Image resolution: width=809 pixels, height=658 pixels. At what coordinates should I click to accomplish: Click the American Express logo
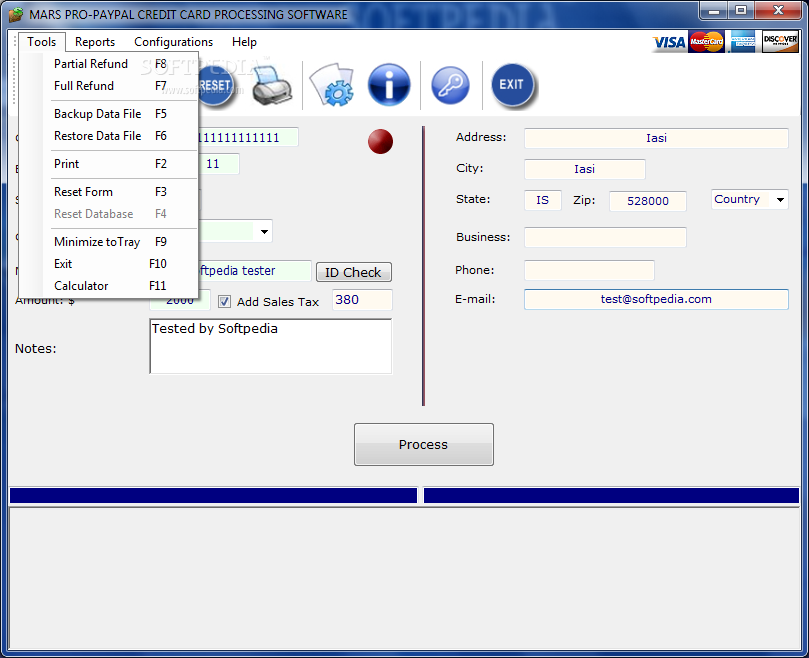click(743, 42)
